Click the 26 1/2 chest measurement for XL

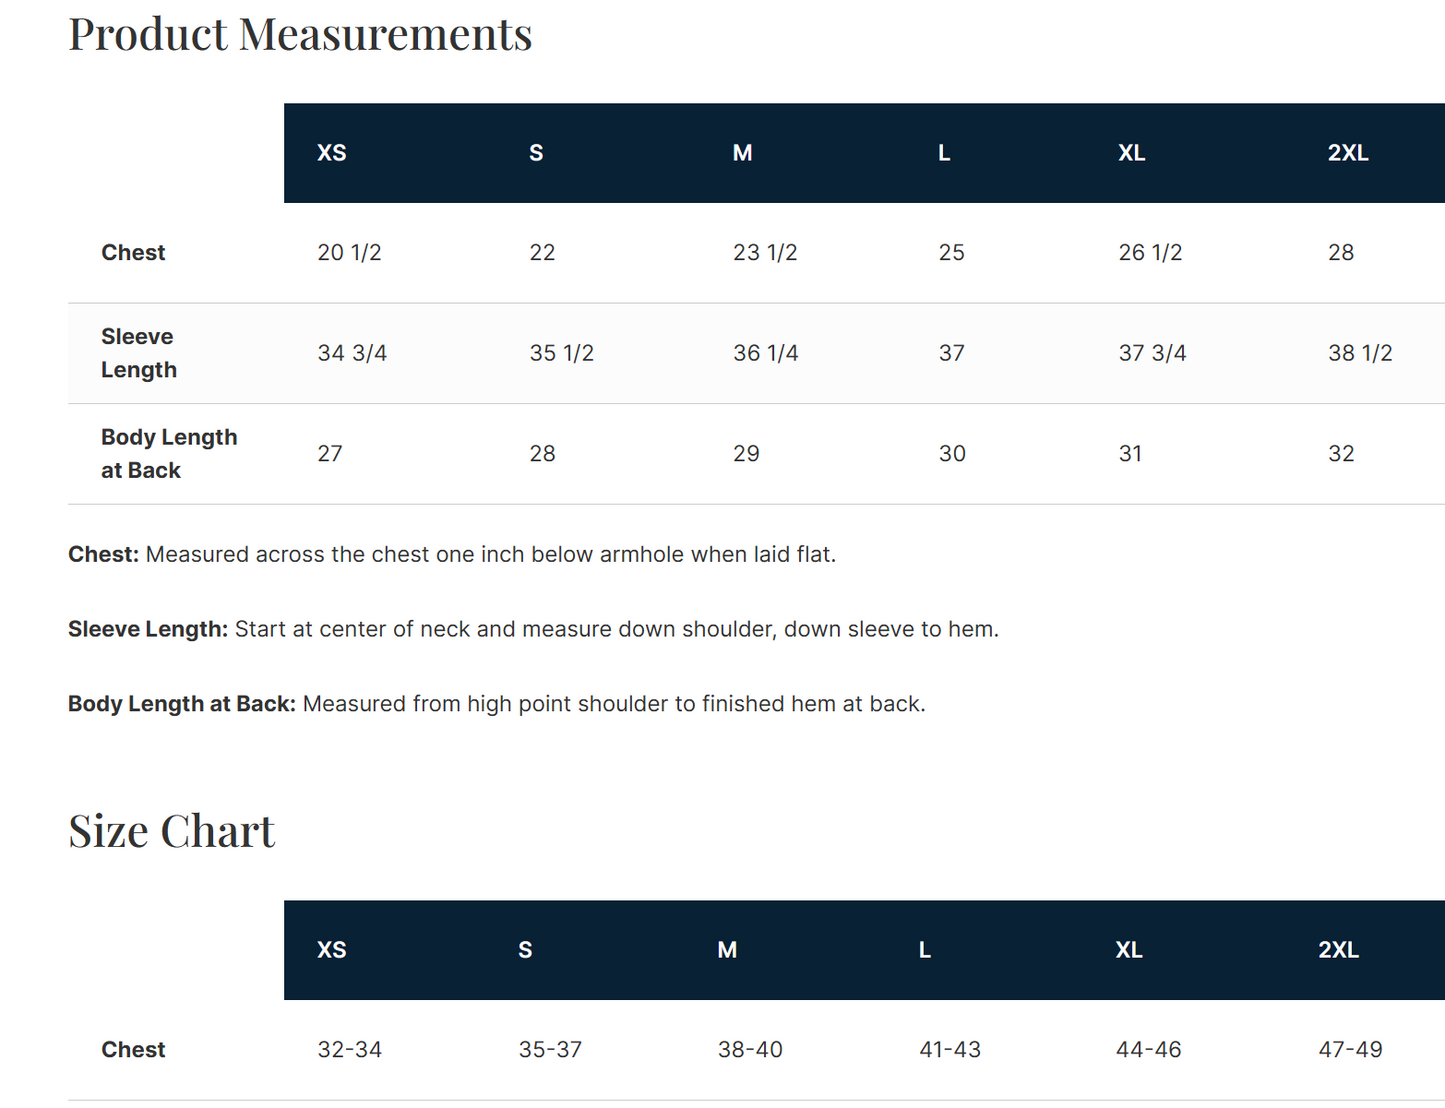click(x=1150, y=253)
